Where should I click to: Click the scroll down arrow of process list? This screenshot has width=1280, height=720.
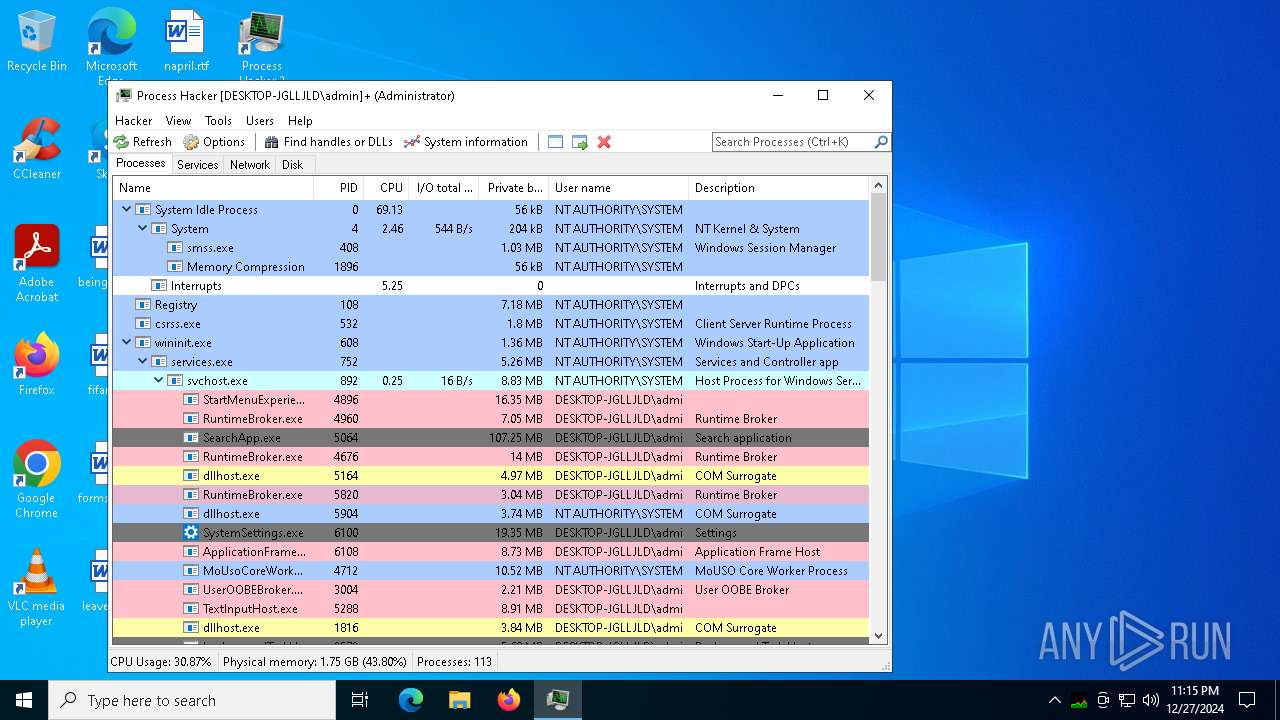point(878,635)
